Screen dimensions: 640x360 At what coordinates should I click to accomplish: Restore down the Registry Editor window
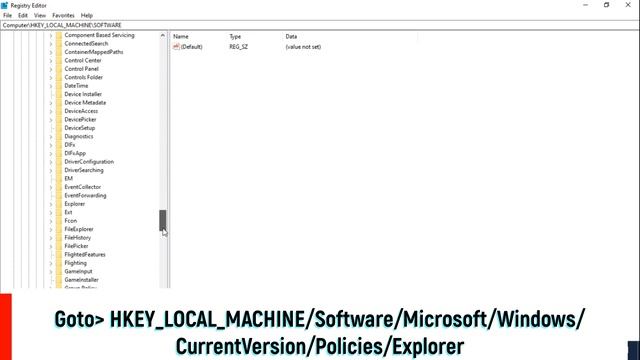(x=607, y=5)
